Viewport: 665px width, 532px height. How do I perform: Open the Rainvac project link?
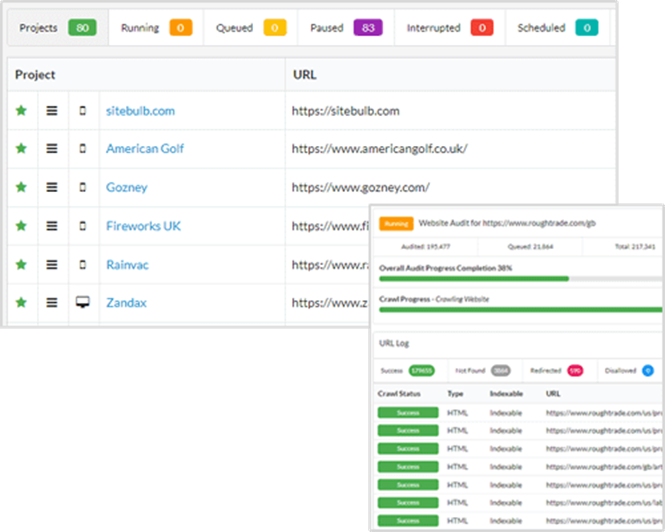(127, 265)
